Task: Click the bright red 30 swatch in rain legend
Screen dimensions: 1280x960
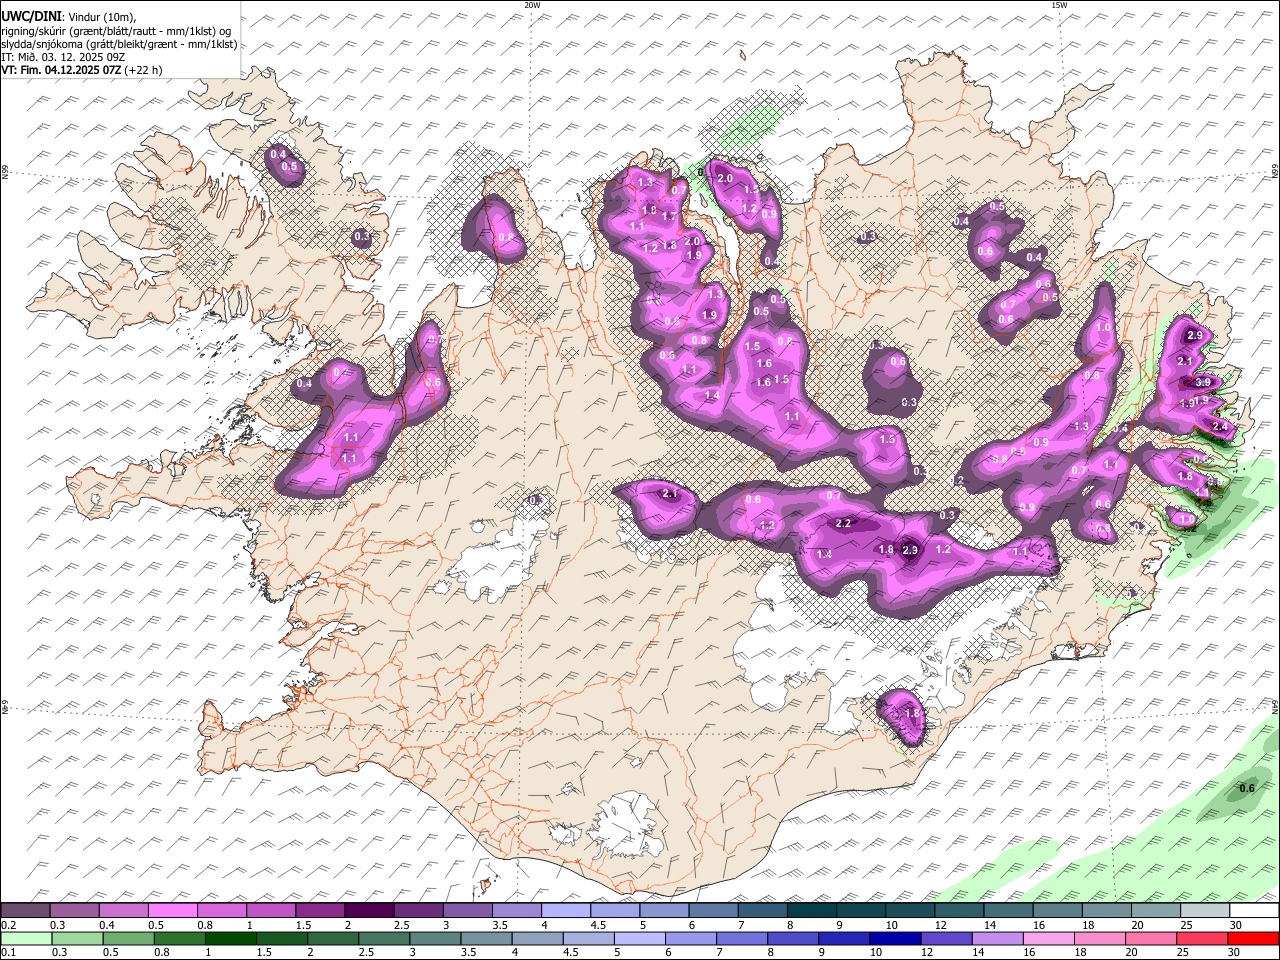Action: 1253,939
